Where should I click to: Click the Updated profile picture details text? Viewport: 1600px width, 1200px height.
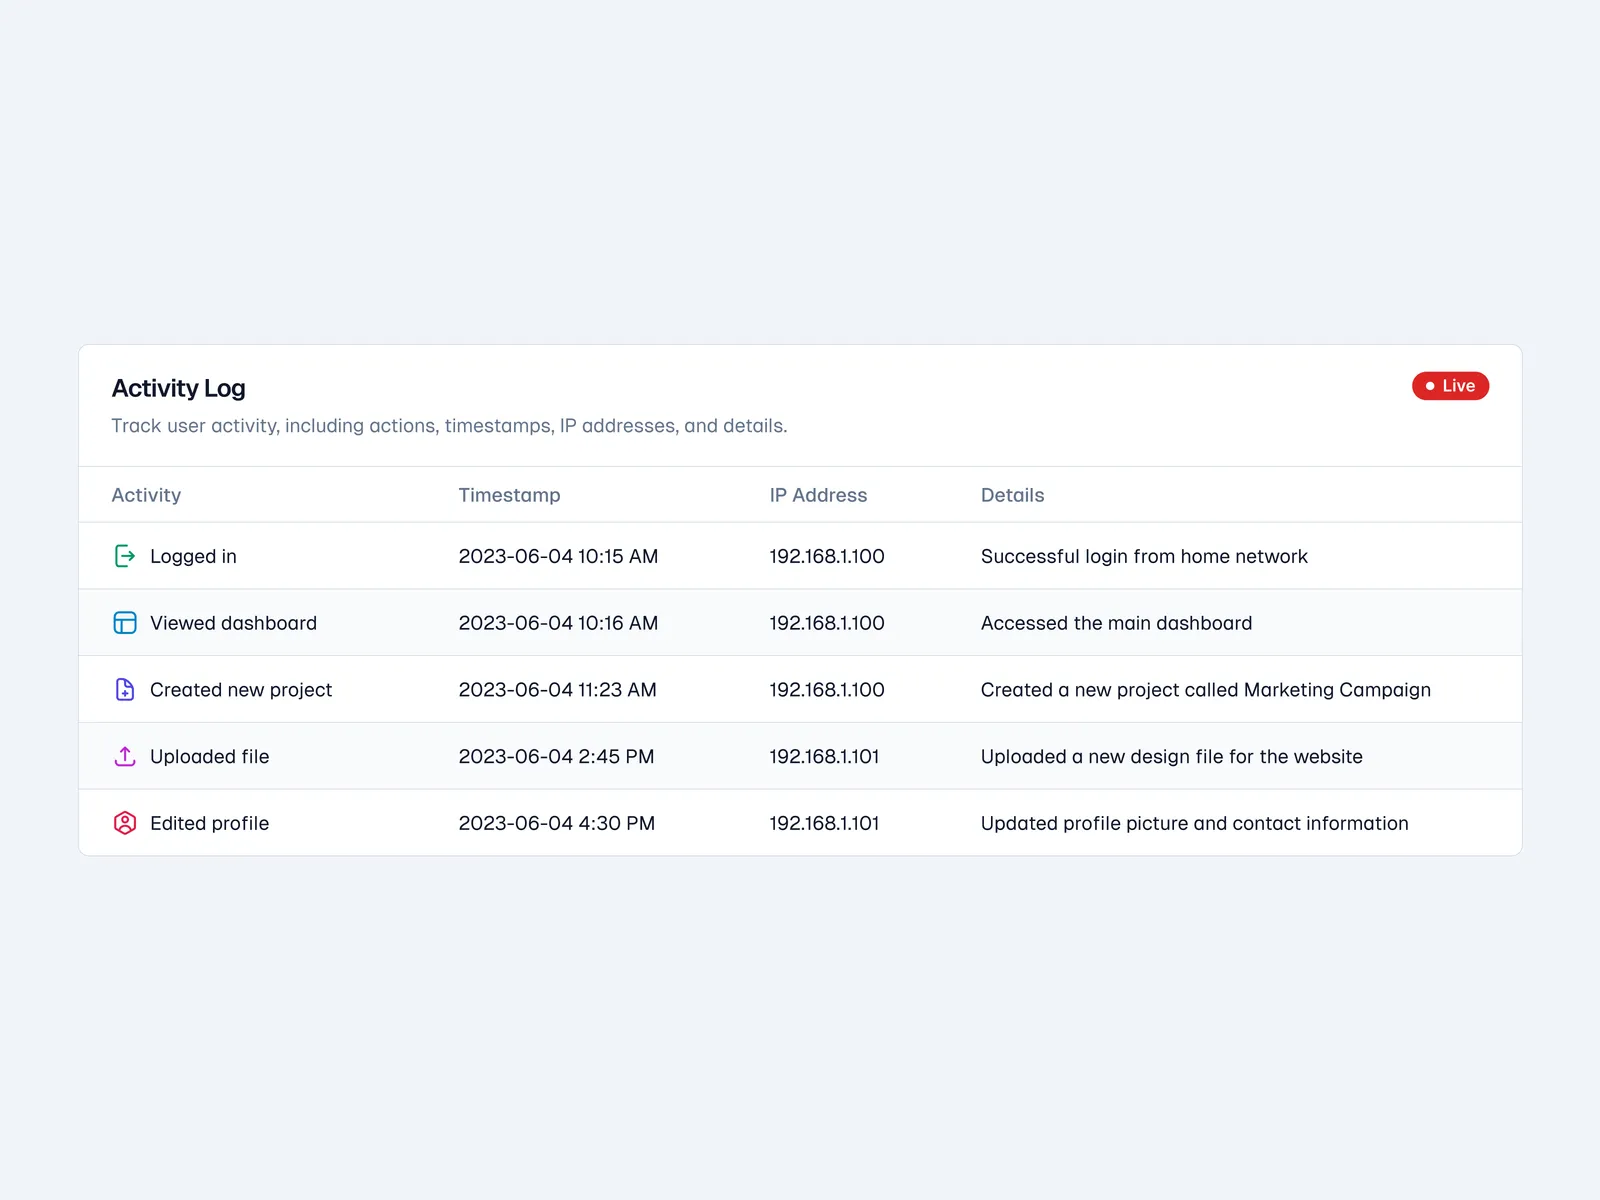(x=1194, y=823)
